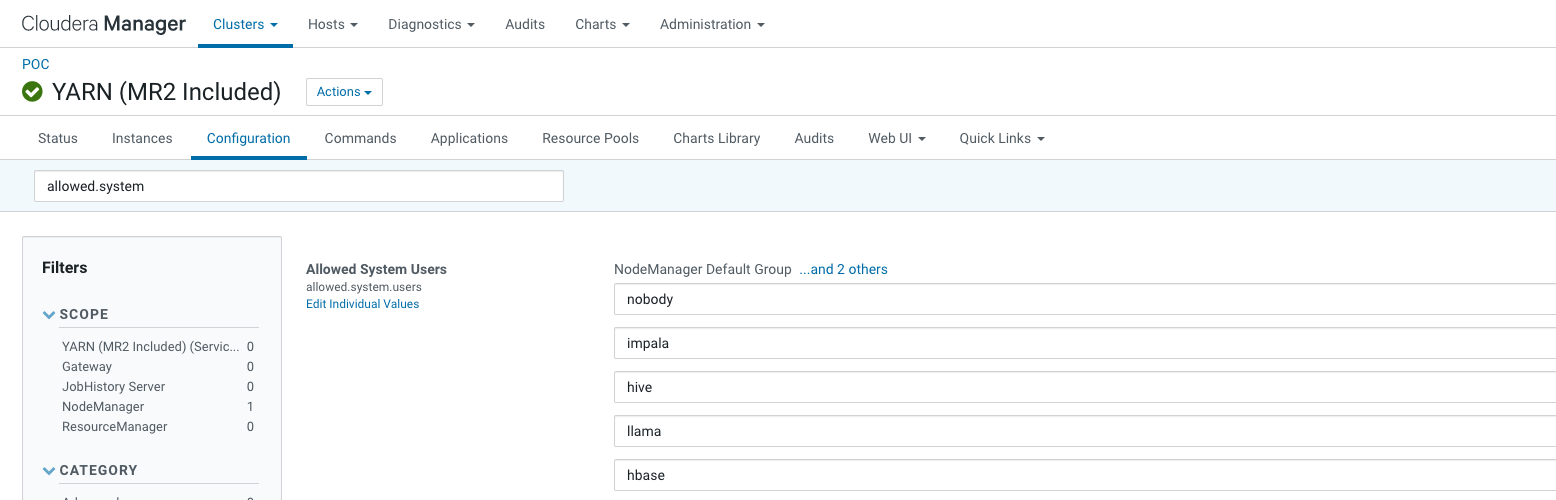Image resolution: width=1556 pixels, height=500 pixels.
Task: Filter by NodeManager scope
Action: click(158, 407)
